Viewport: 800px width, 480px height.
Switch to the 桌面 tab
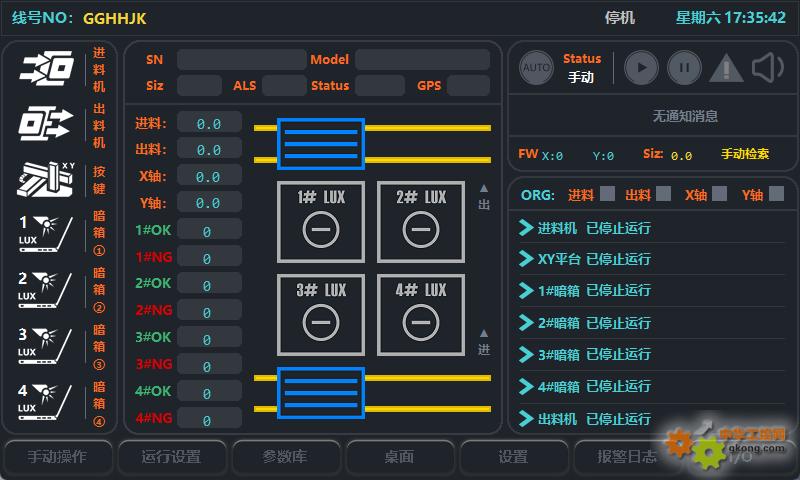pos(399,457)
